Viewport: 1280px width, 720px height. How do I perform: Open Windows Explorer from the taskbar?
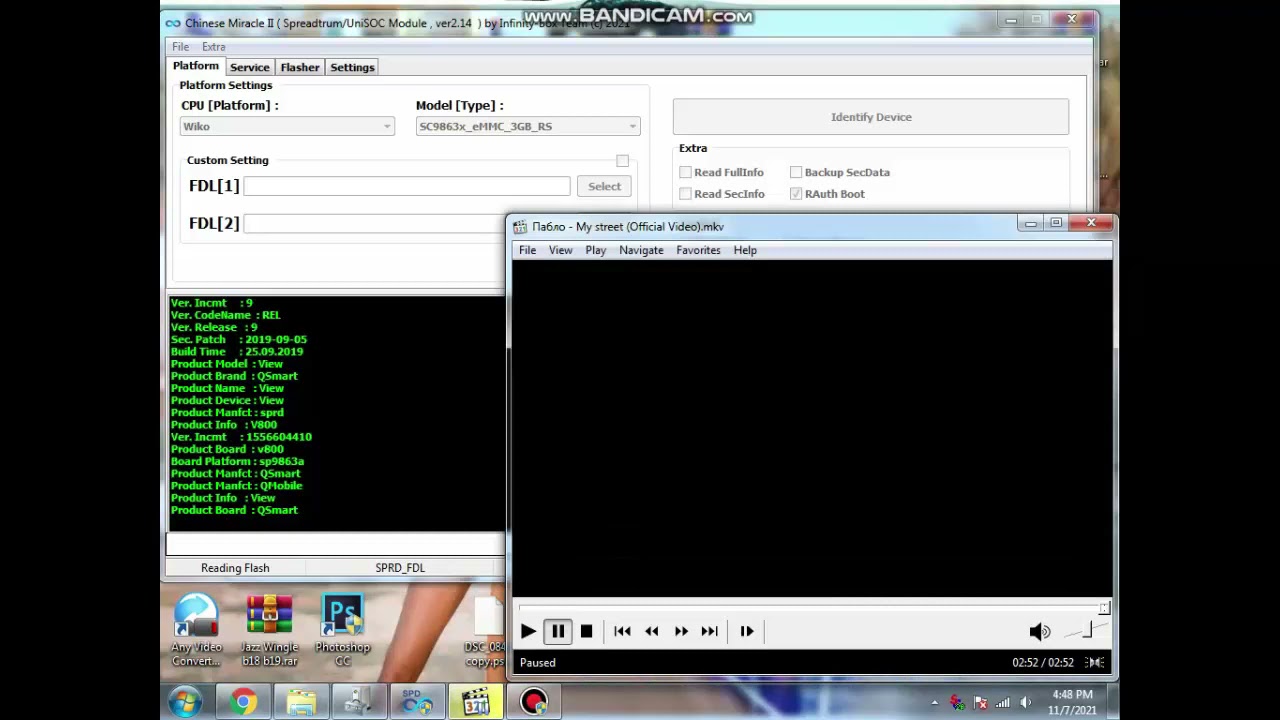(301, 702)
